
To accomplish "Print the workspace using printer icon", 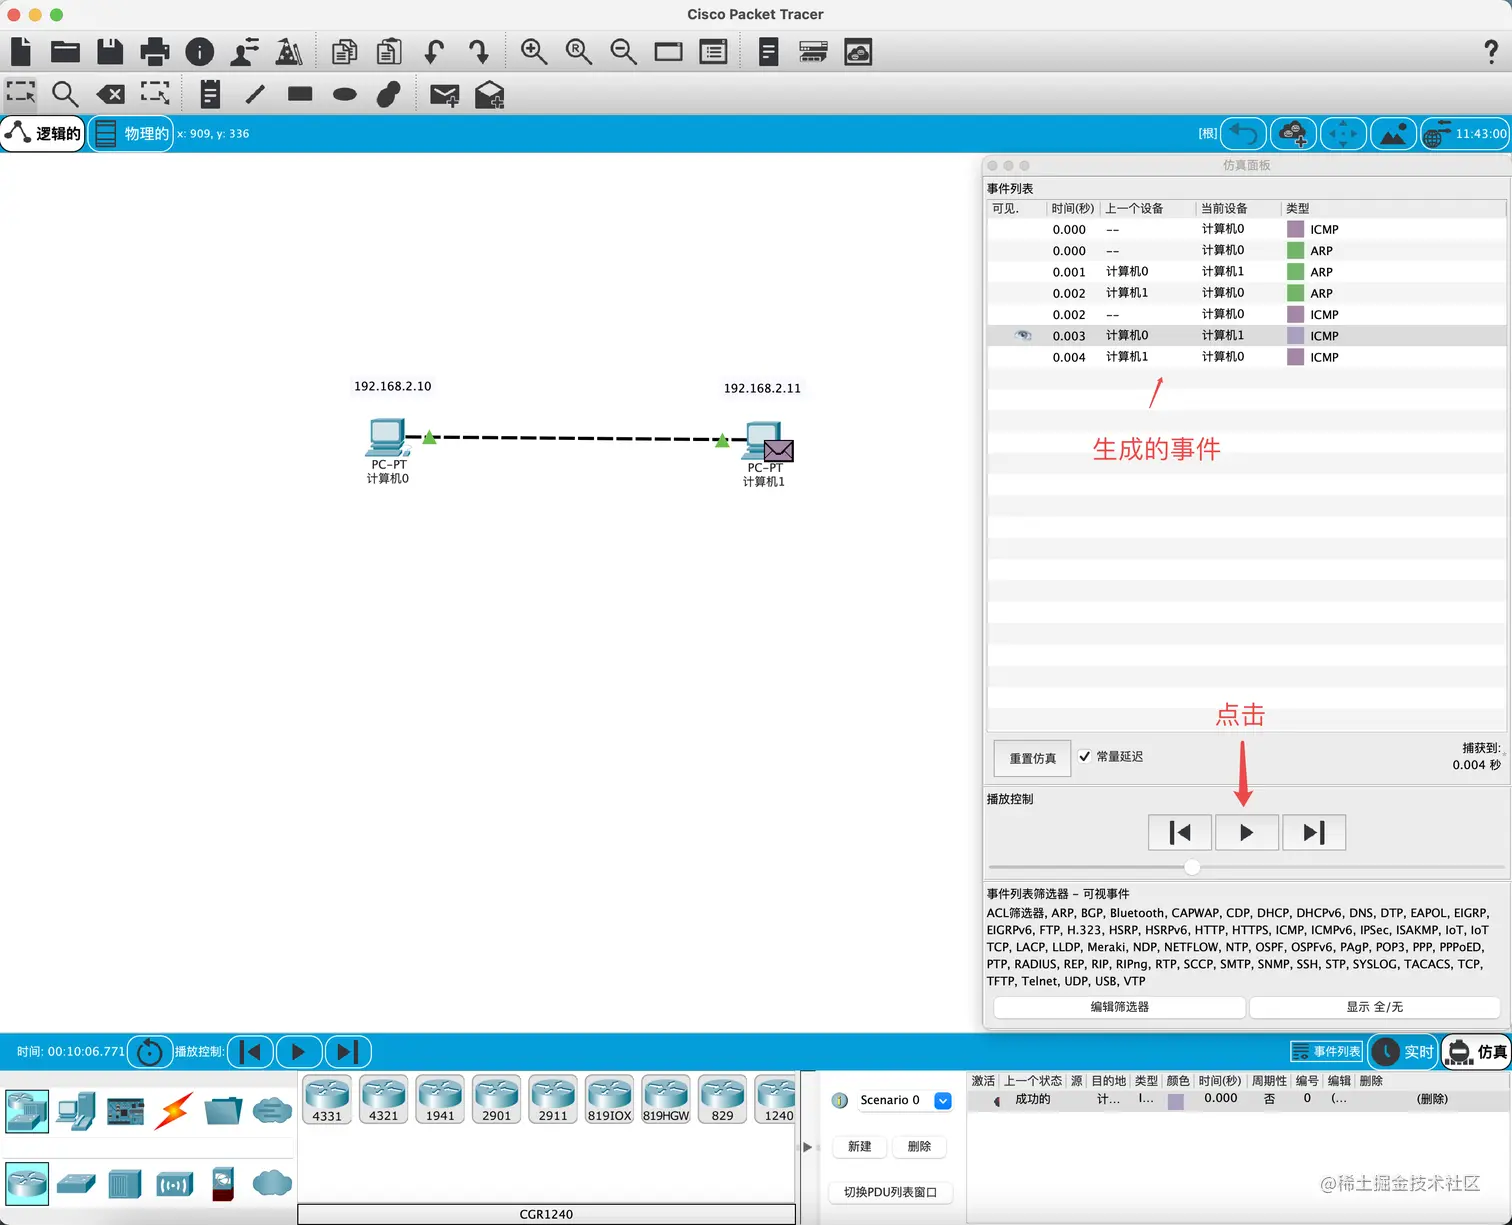I will [x=155, y=51].
